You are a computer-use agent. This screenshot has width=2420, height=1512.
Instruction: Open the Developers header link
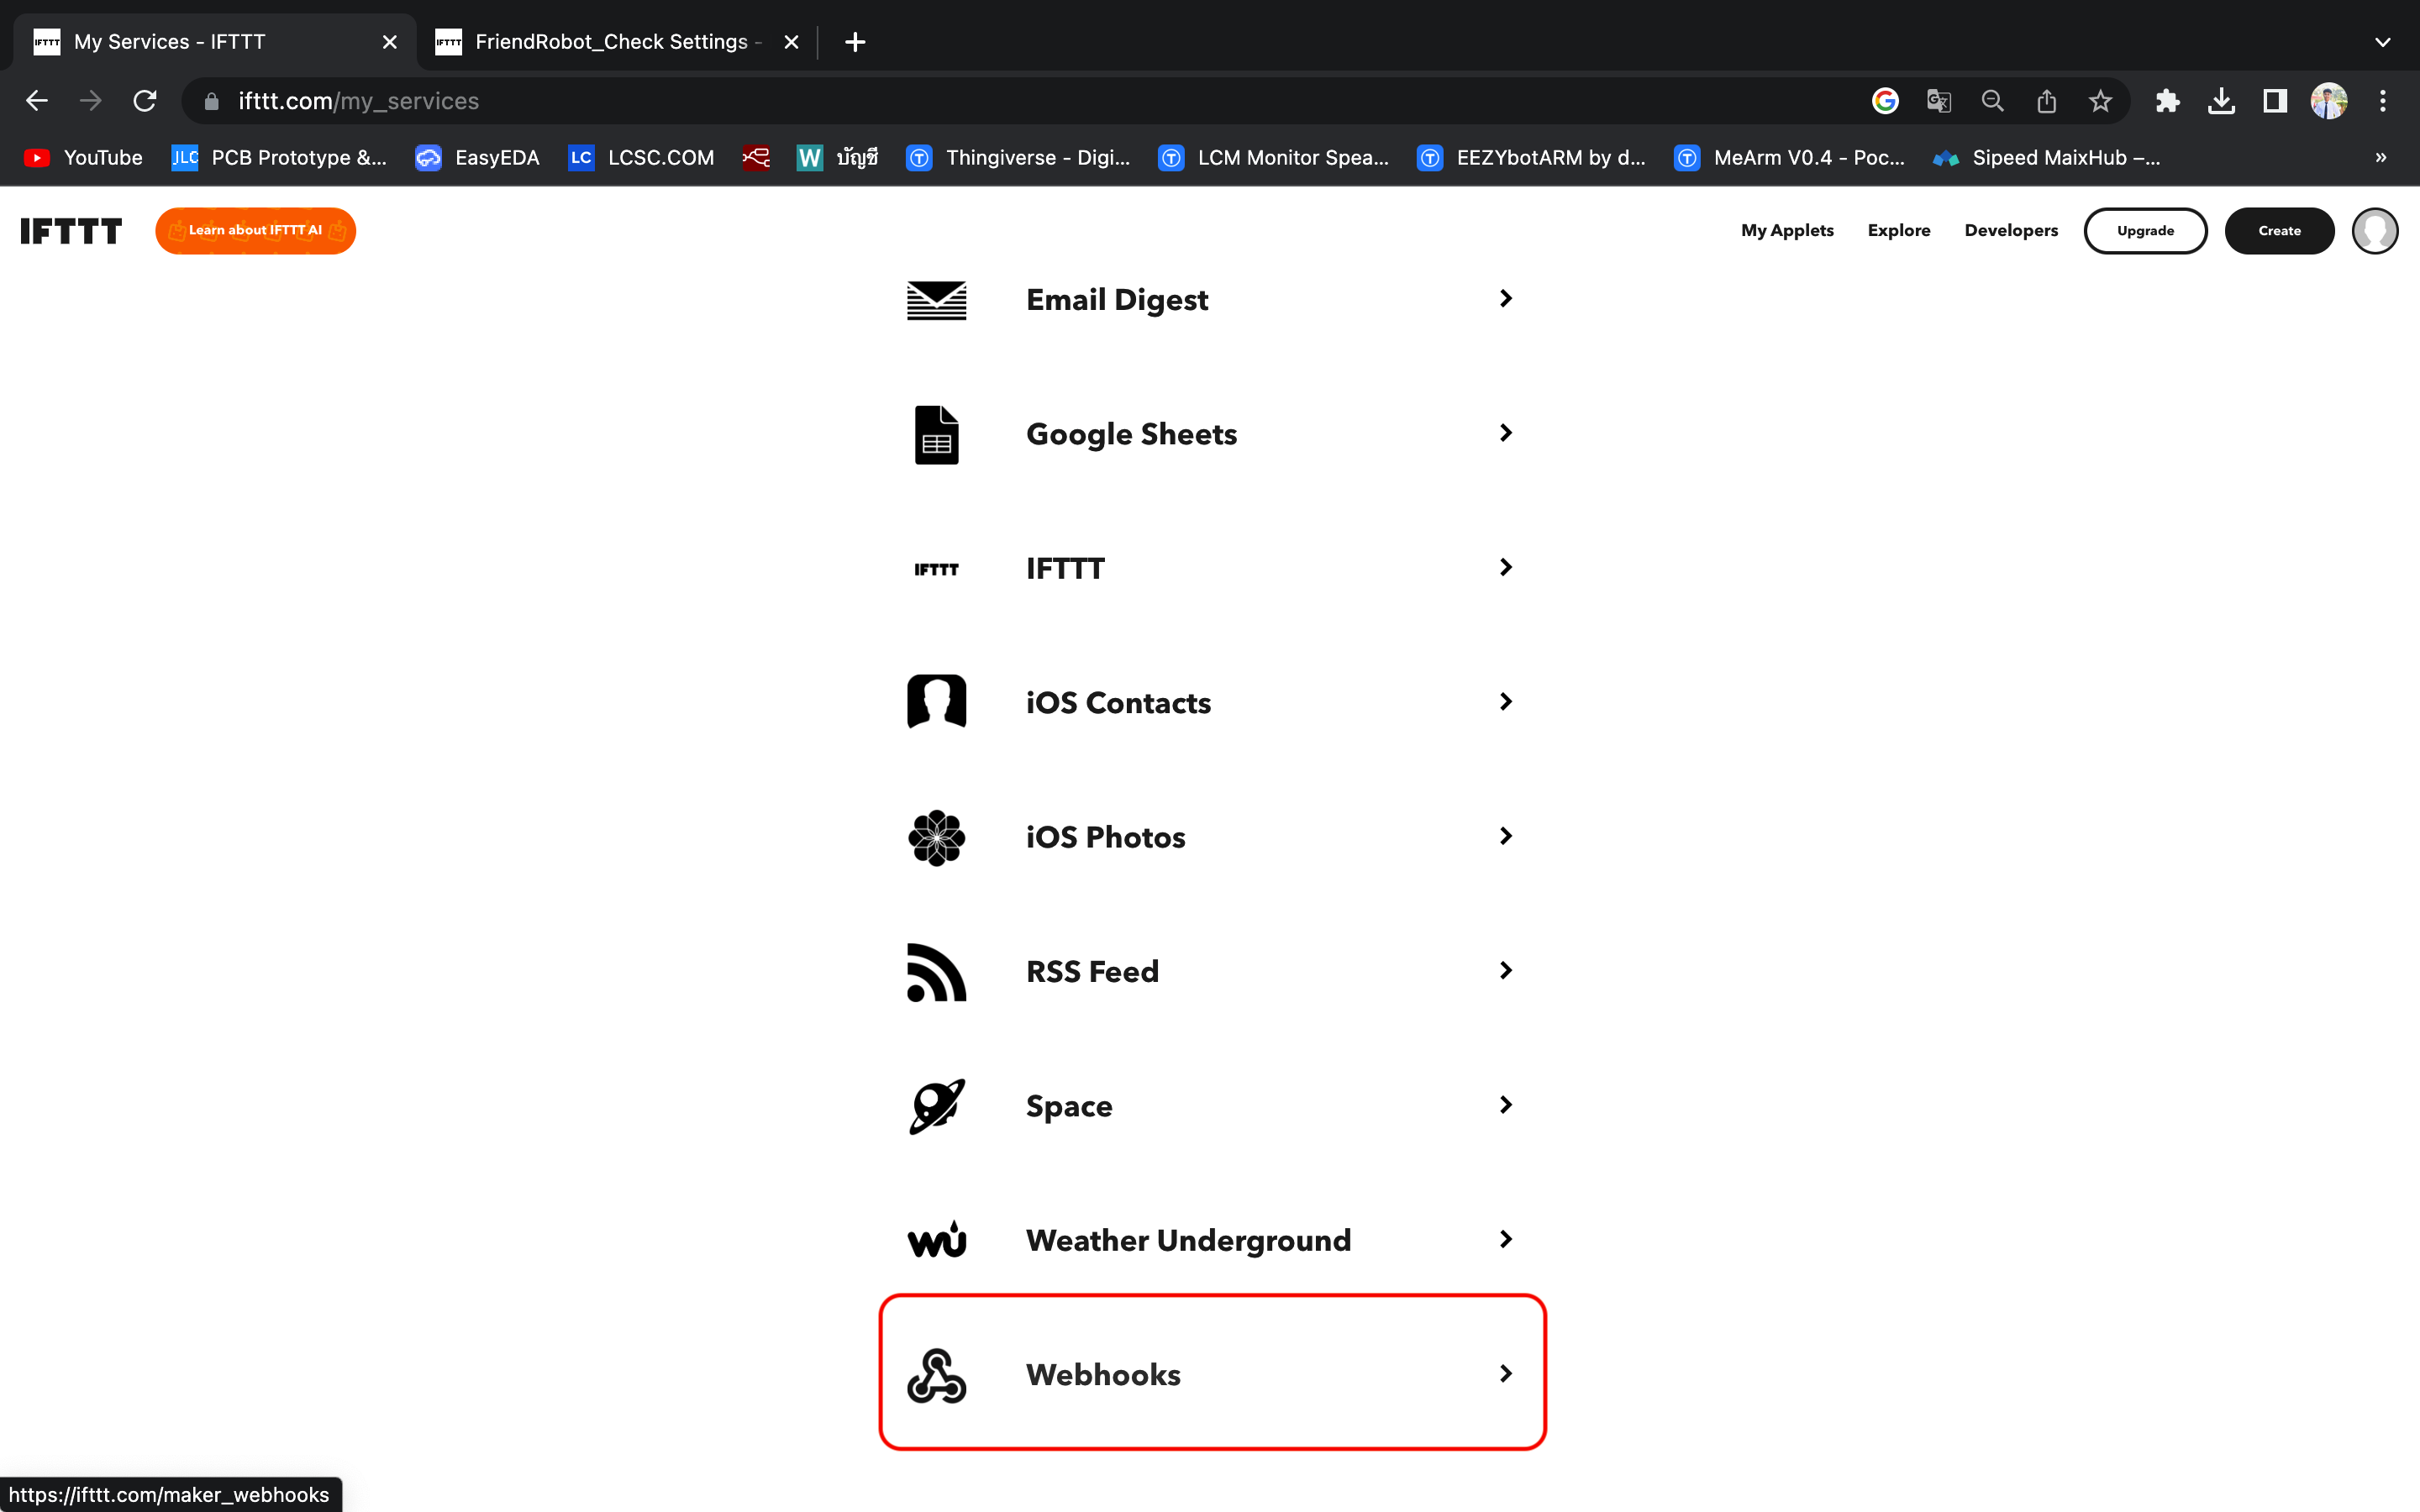point(2011,231)
